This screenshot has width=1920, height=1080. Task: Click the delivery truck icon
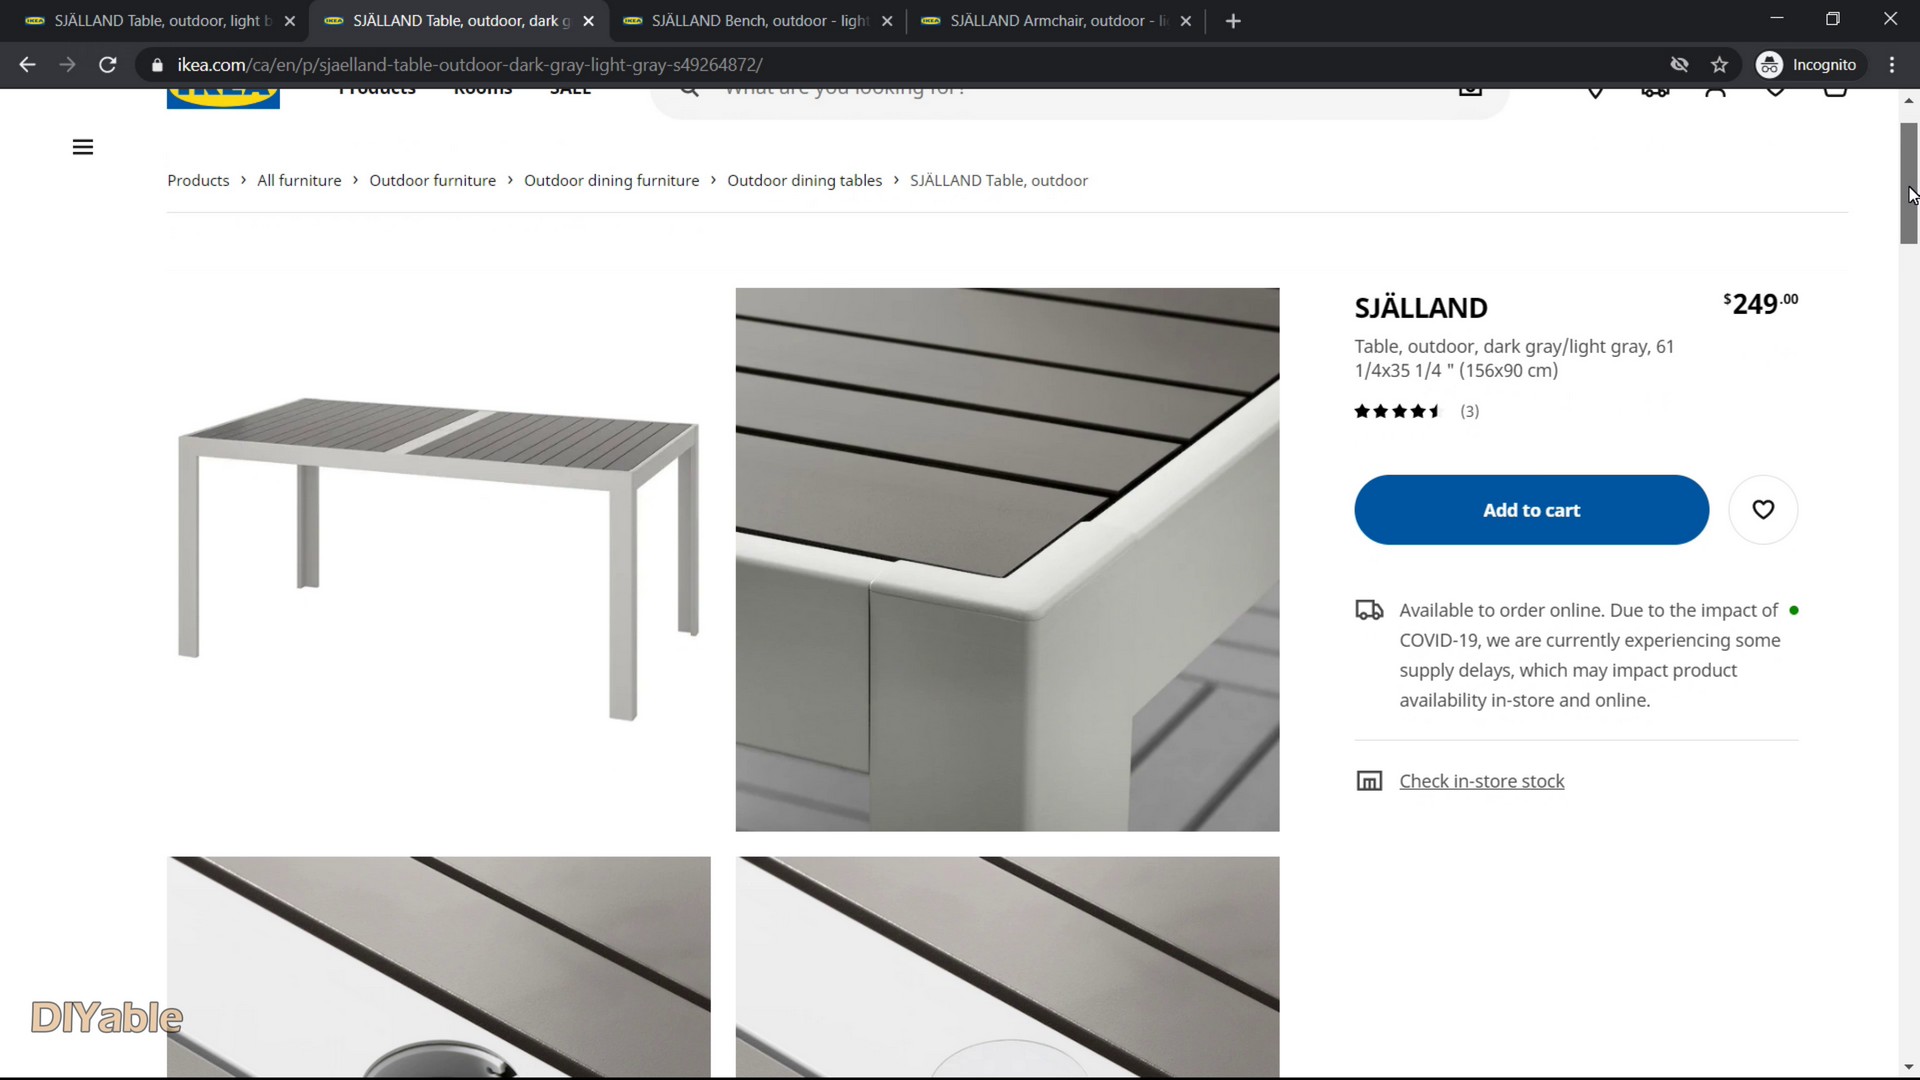tap(1369, 610)
